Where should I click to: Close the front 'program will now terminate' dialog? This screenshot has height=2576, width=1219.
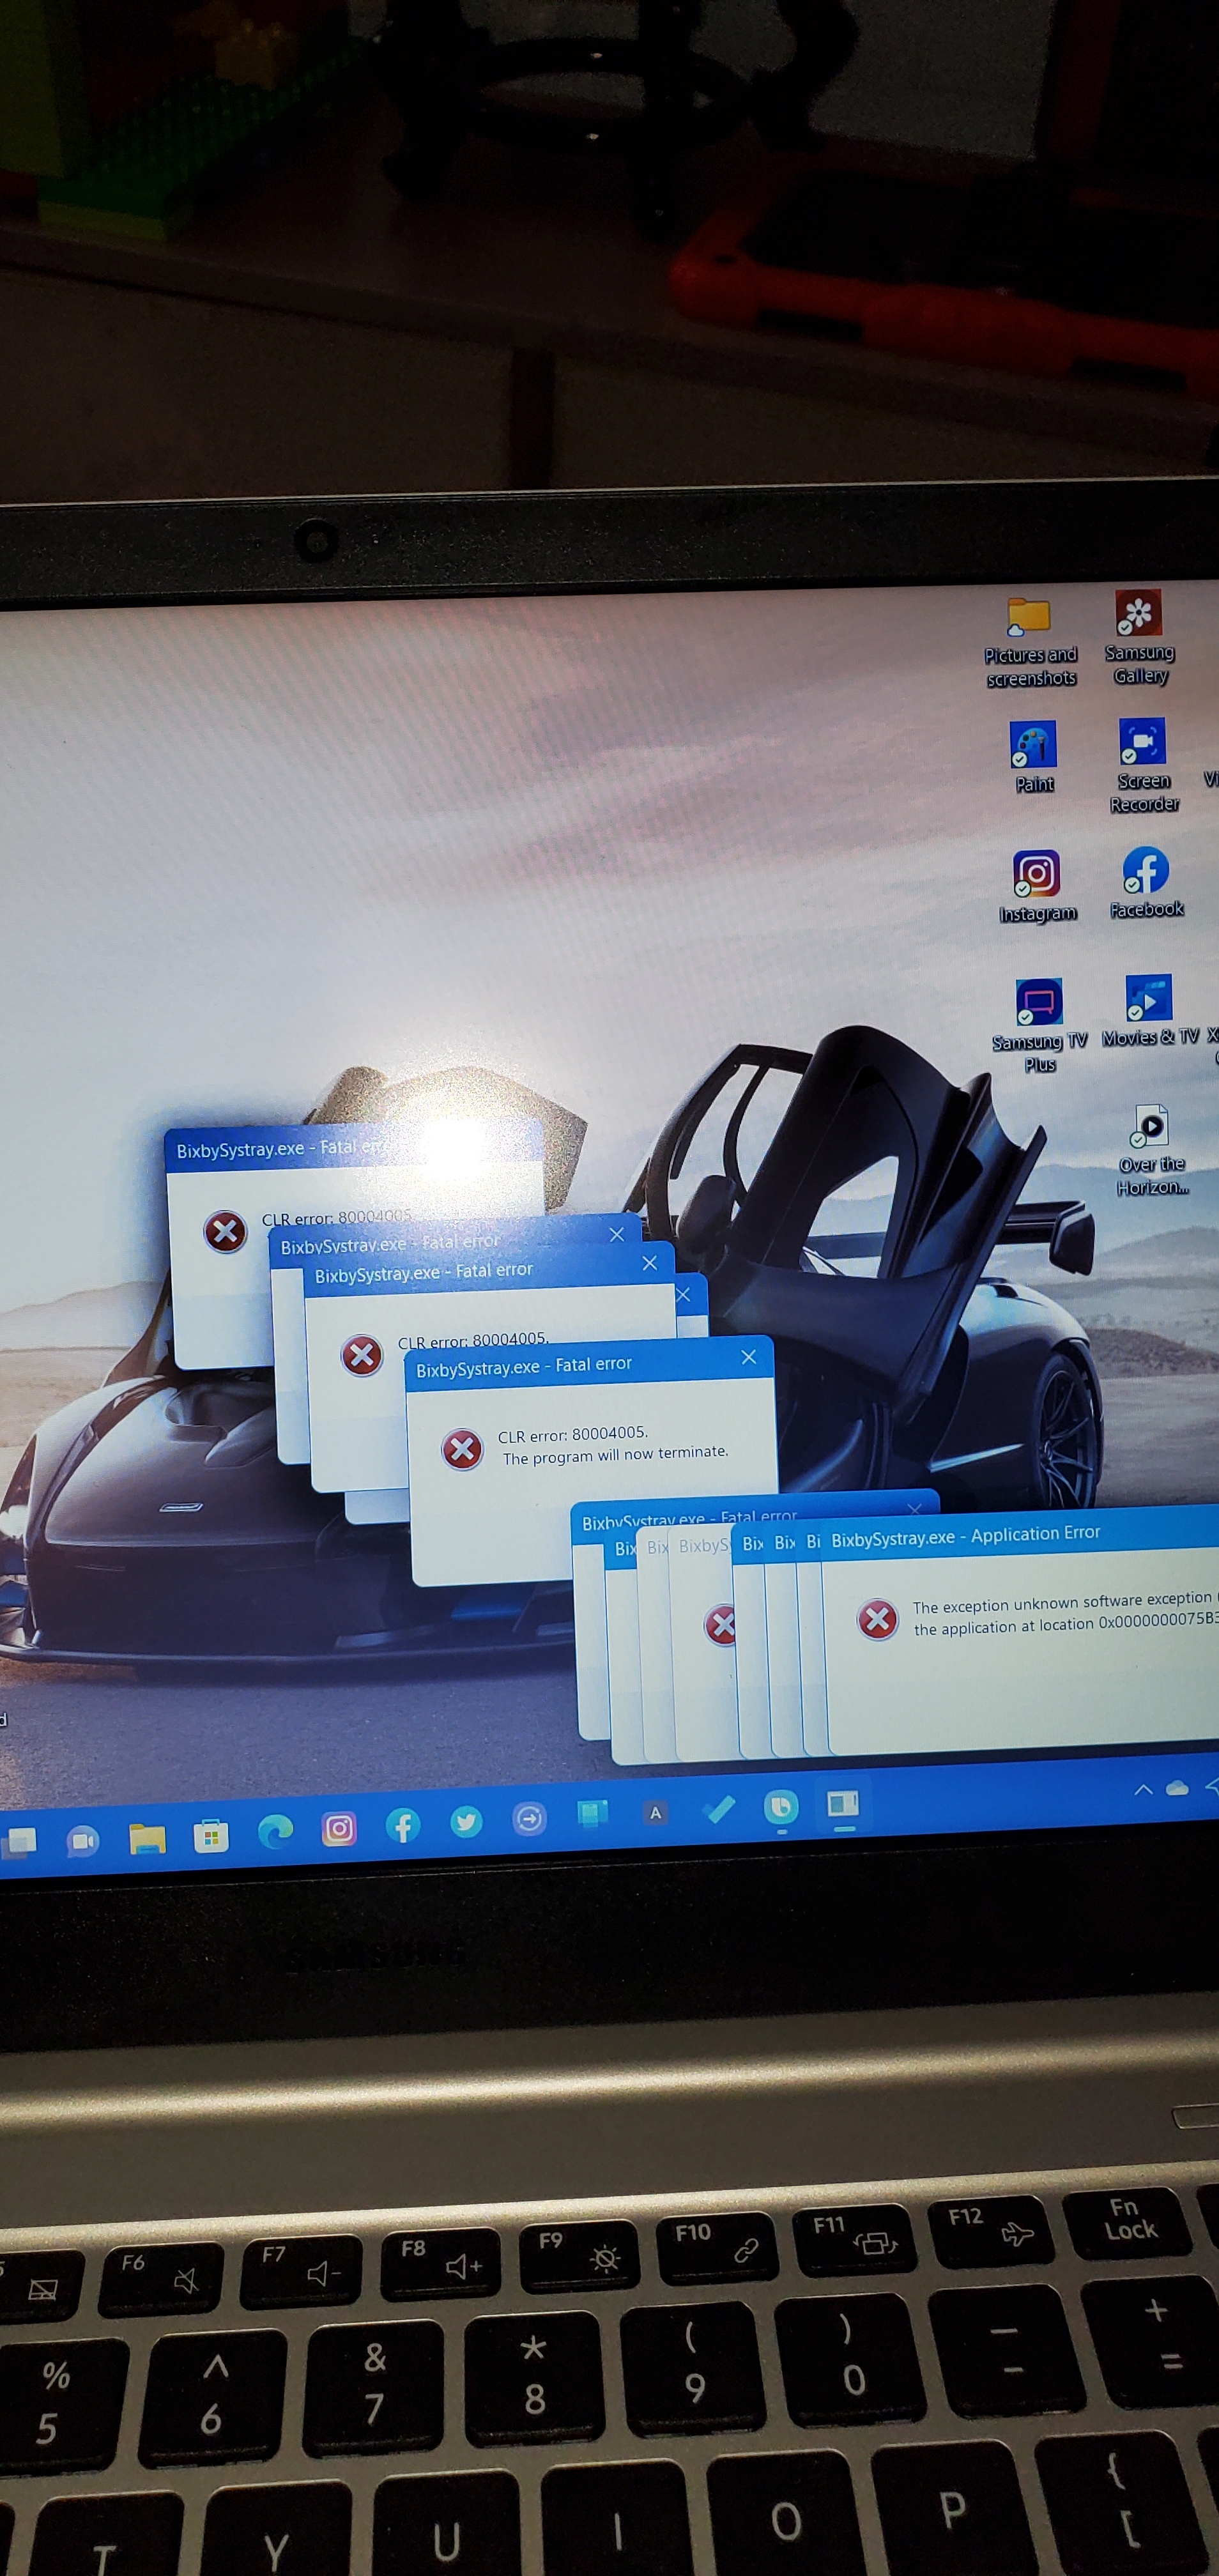(x=749, y=1357)
